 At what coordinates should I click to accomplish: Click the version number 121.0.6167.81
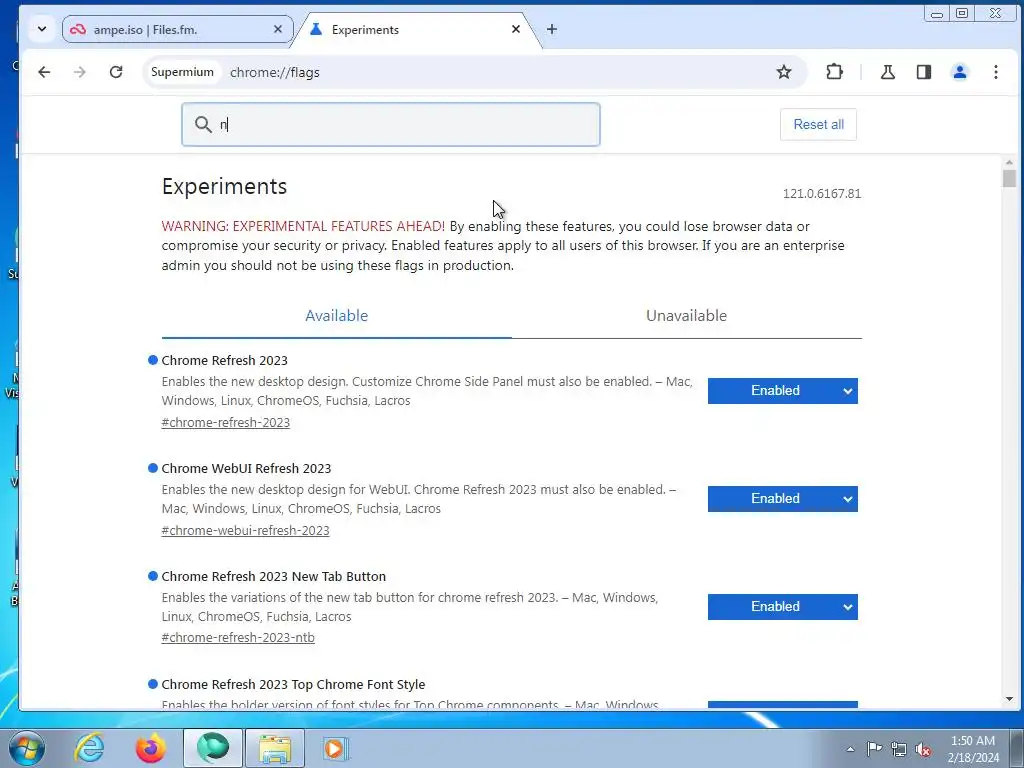coord(822,194)
